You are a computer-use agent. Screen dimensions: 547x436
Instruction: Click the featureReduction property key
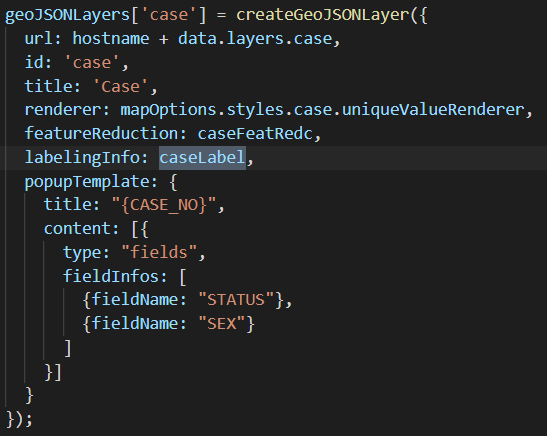pos(102,134)
